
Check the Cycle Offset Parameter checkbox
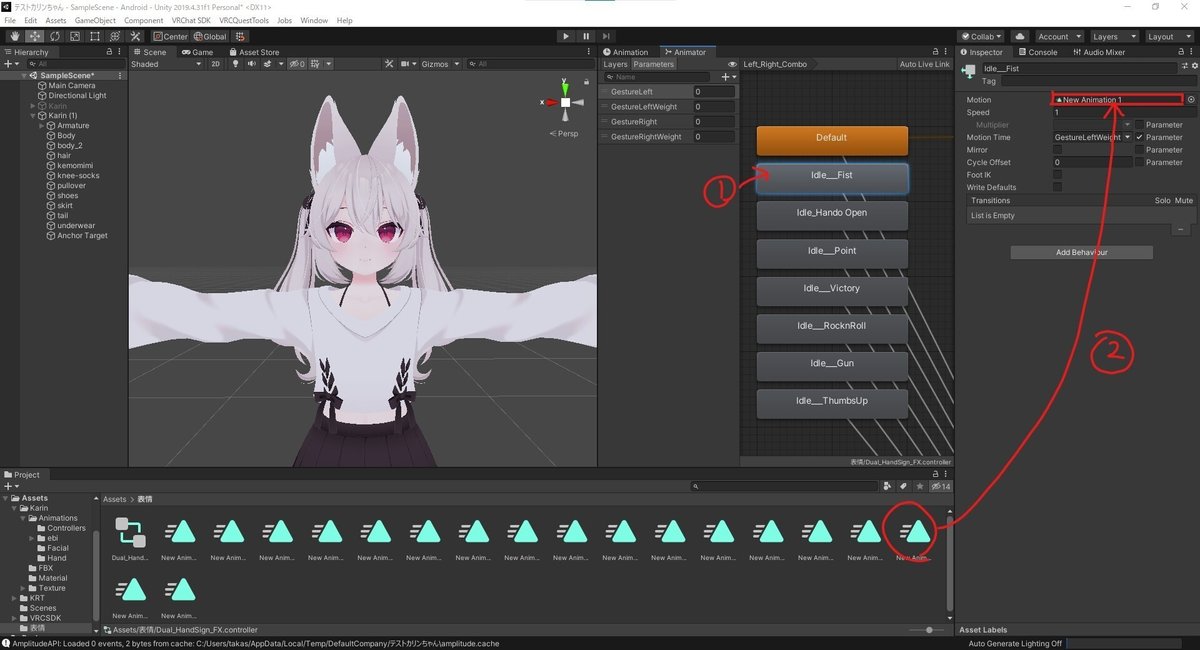[1140, 162]
